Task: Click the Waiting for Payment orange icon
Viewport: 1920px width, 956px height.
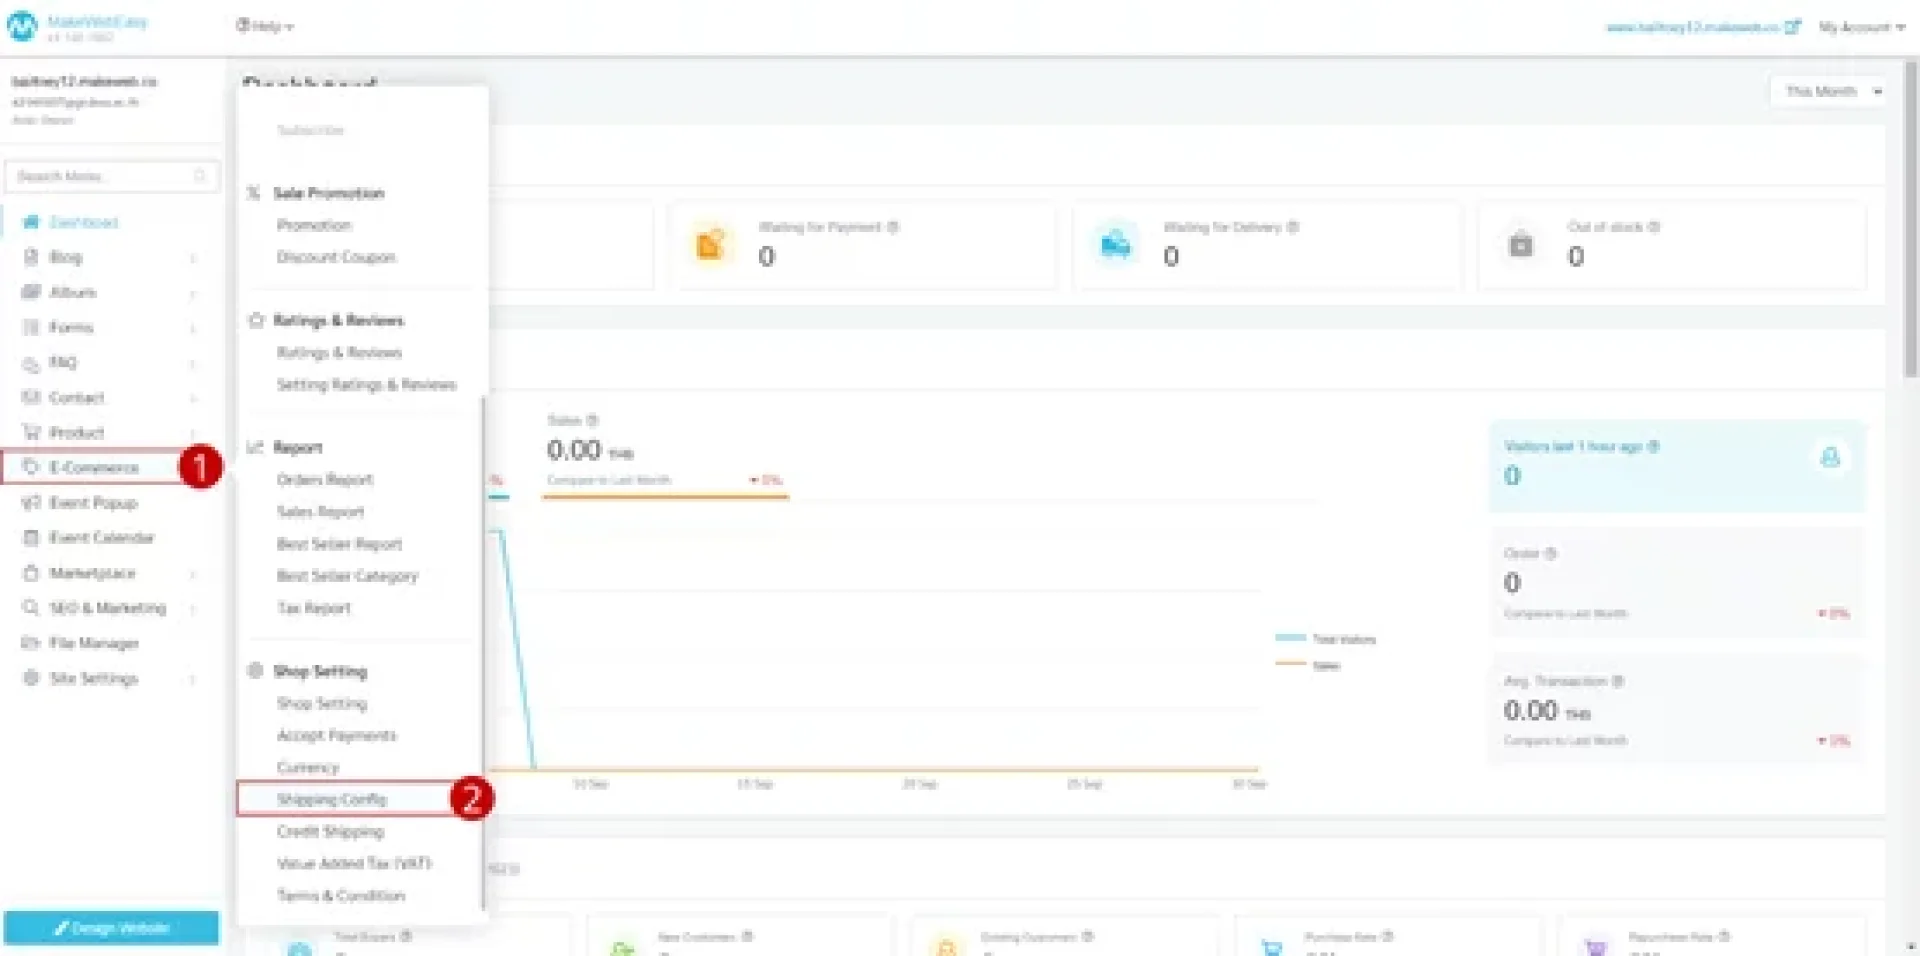Action: 710,244
